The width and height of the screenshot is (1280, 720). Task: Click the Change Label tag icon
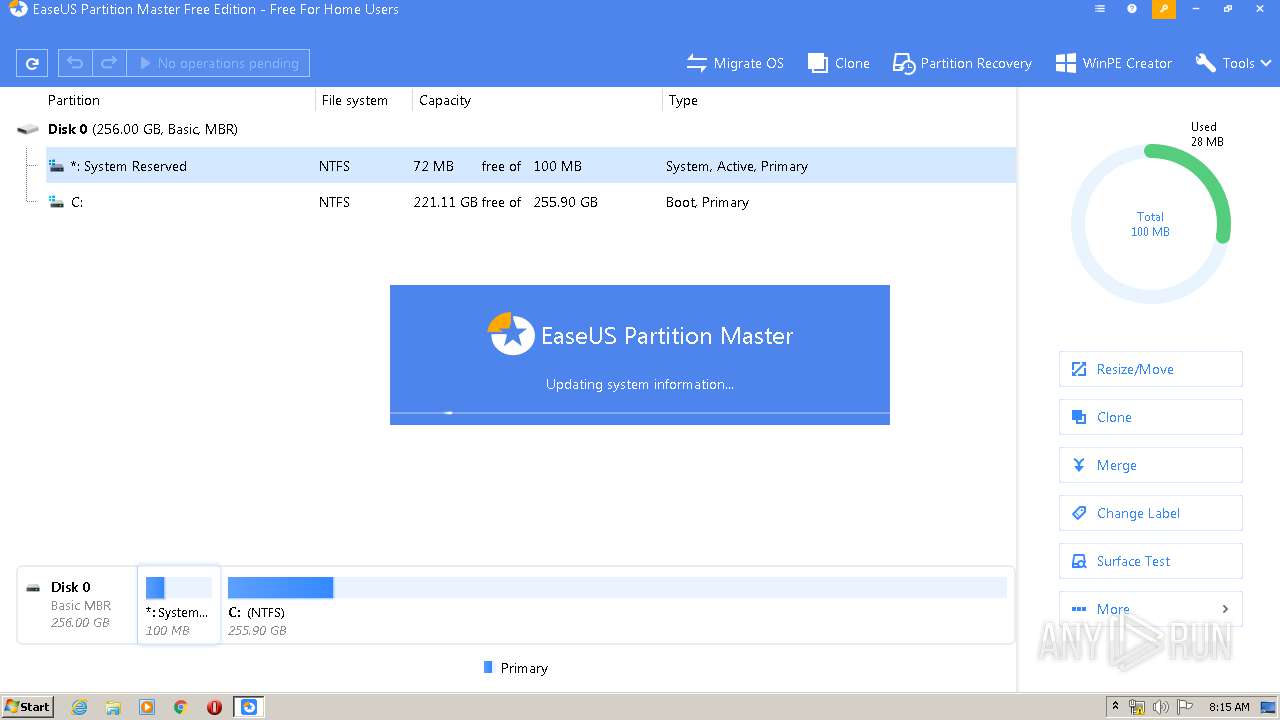1079,513
